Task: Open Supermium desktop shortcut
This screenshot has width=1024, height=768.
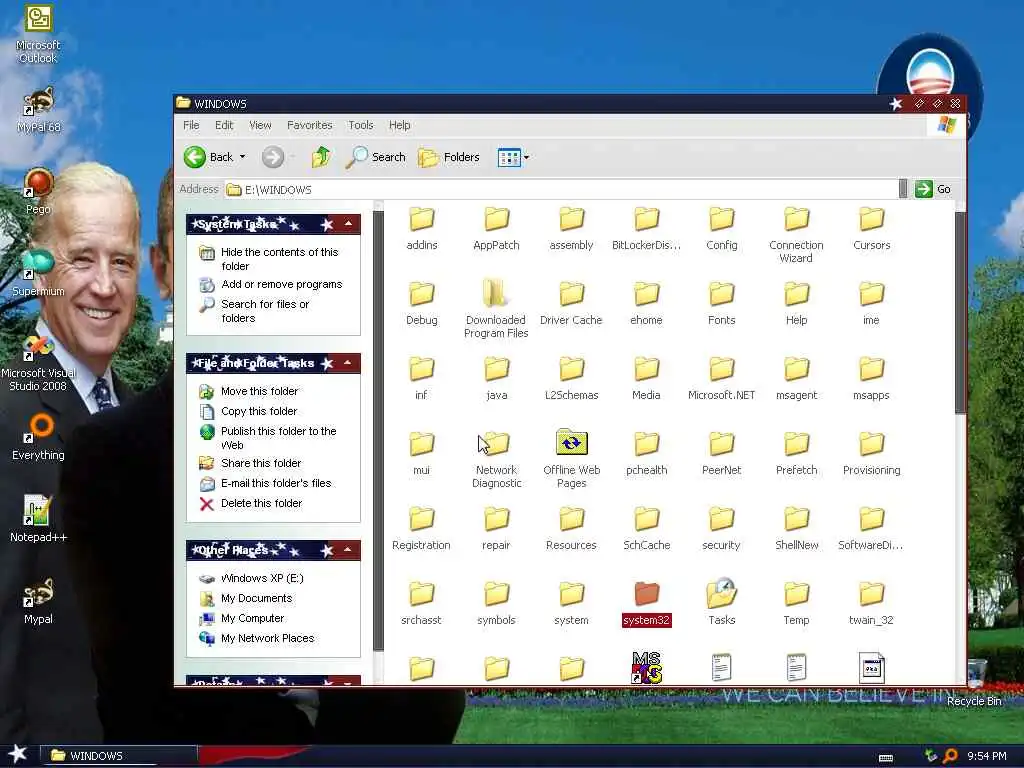Action: click(x=38, y=273)
